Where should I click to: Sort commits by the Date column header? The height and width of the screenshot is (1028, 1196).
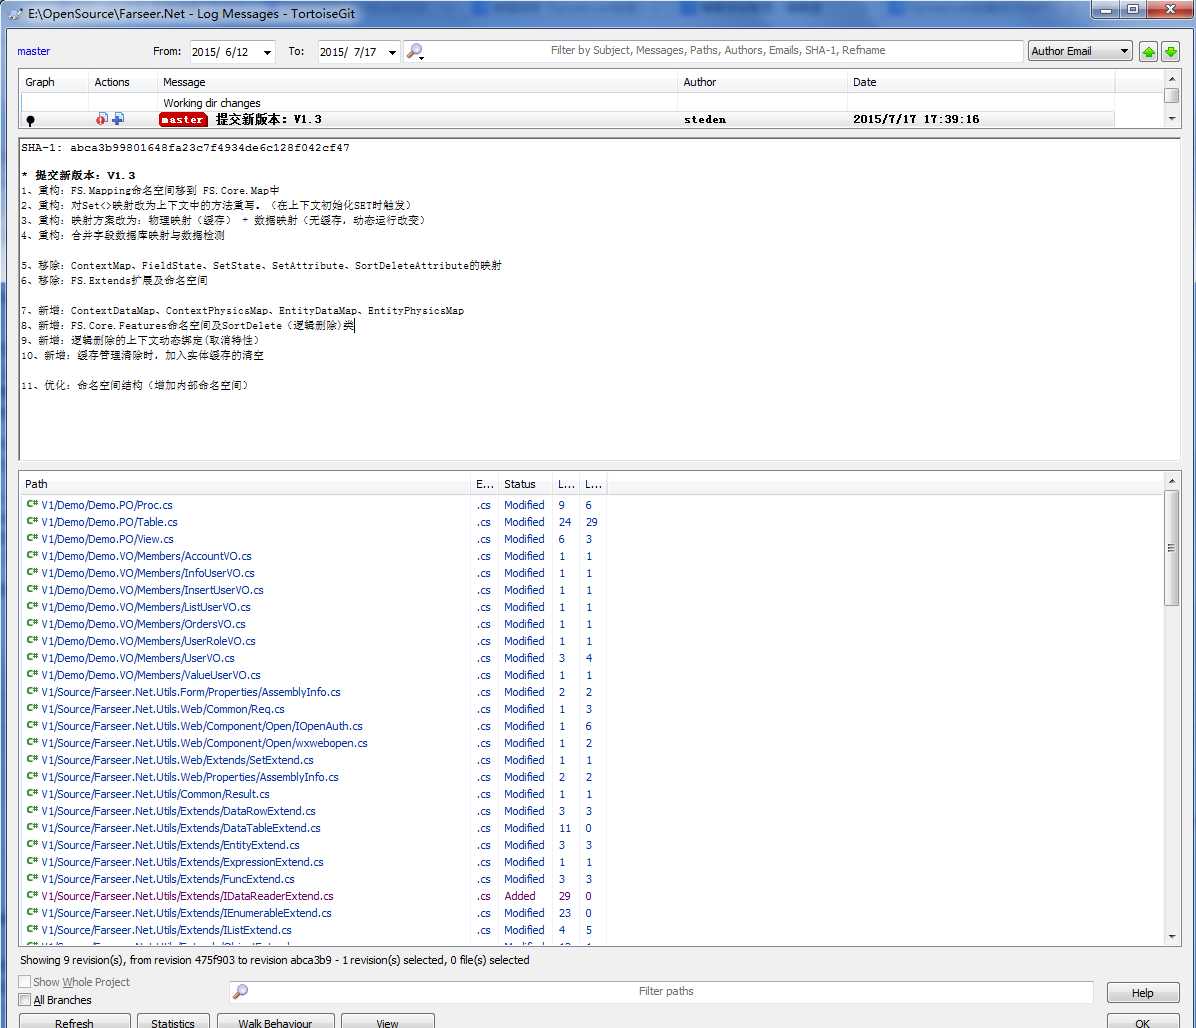(981, 82)
